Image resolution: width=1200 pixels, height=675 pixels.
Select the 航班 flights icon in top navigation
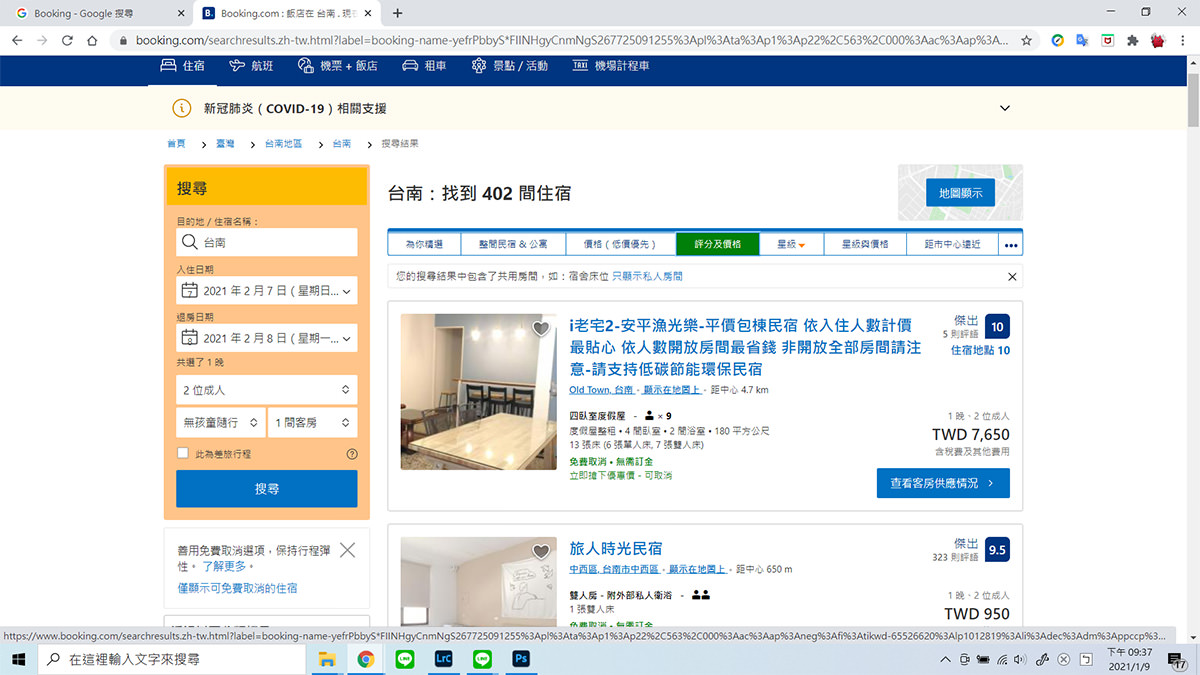click(x=237, y=65)
